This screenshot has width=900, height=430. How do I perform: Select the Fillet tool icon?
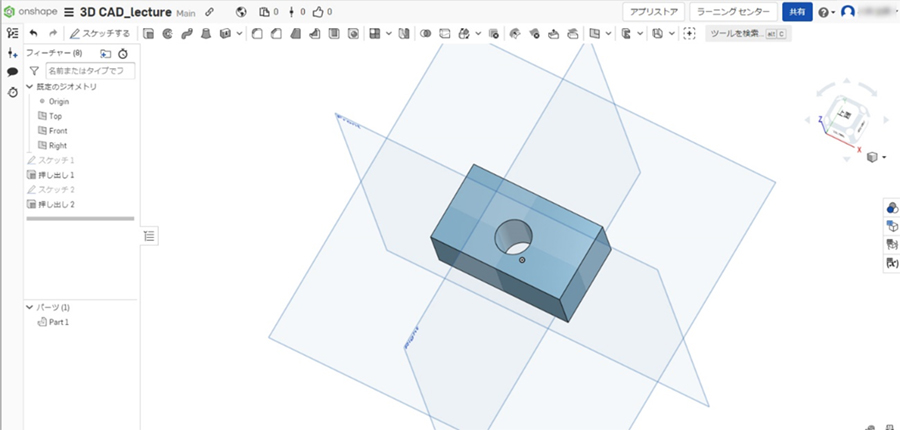(256, 33)
